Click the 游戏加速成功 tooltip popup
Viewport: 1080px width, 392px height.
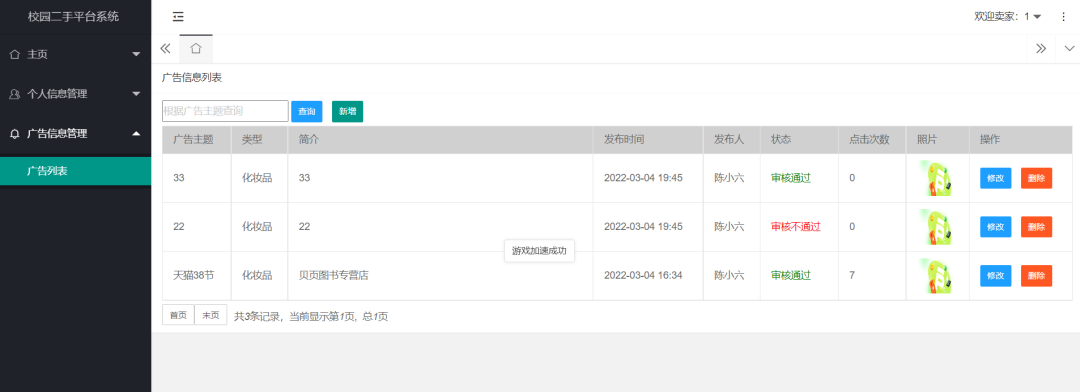tap(539, 251)
